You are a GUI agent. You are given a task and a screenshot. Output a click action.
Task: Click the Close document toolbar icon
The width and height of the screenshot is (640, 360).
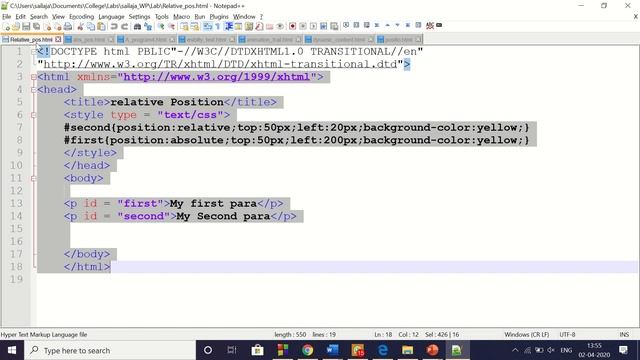(48, 27)
